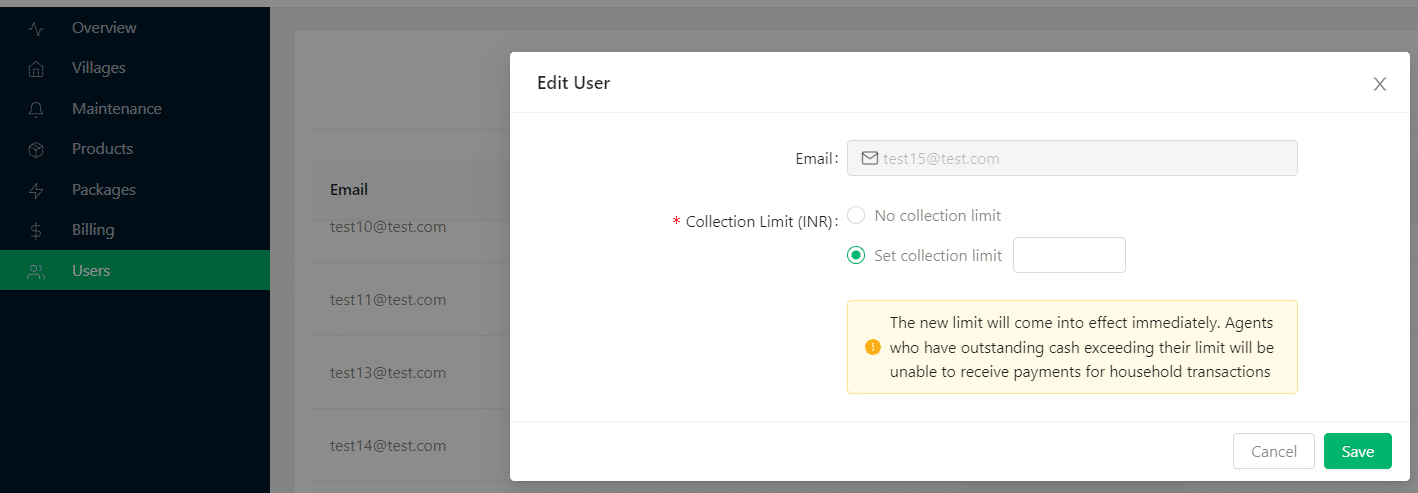Click the Villages home icon
Image resolution: width=1418 pixels, height=493 pixels.
pos(36,69)
